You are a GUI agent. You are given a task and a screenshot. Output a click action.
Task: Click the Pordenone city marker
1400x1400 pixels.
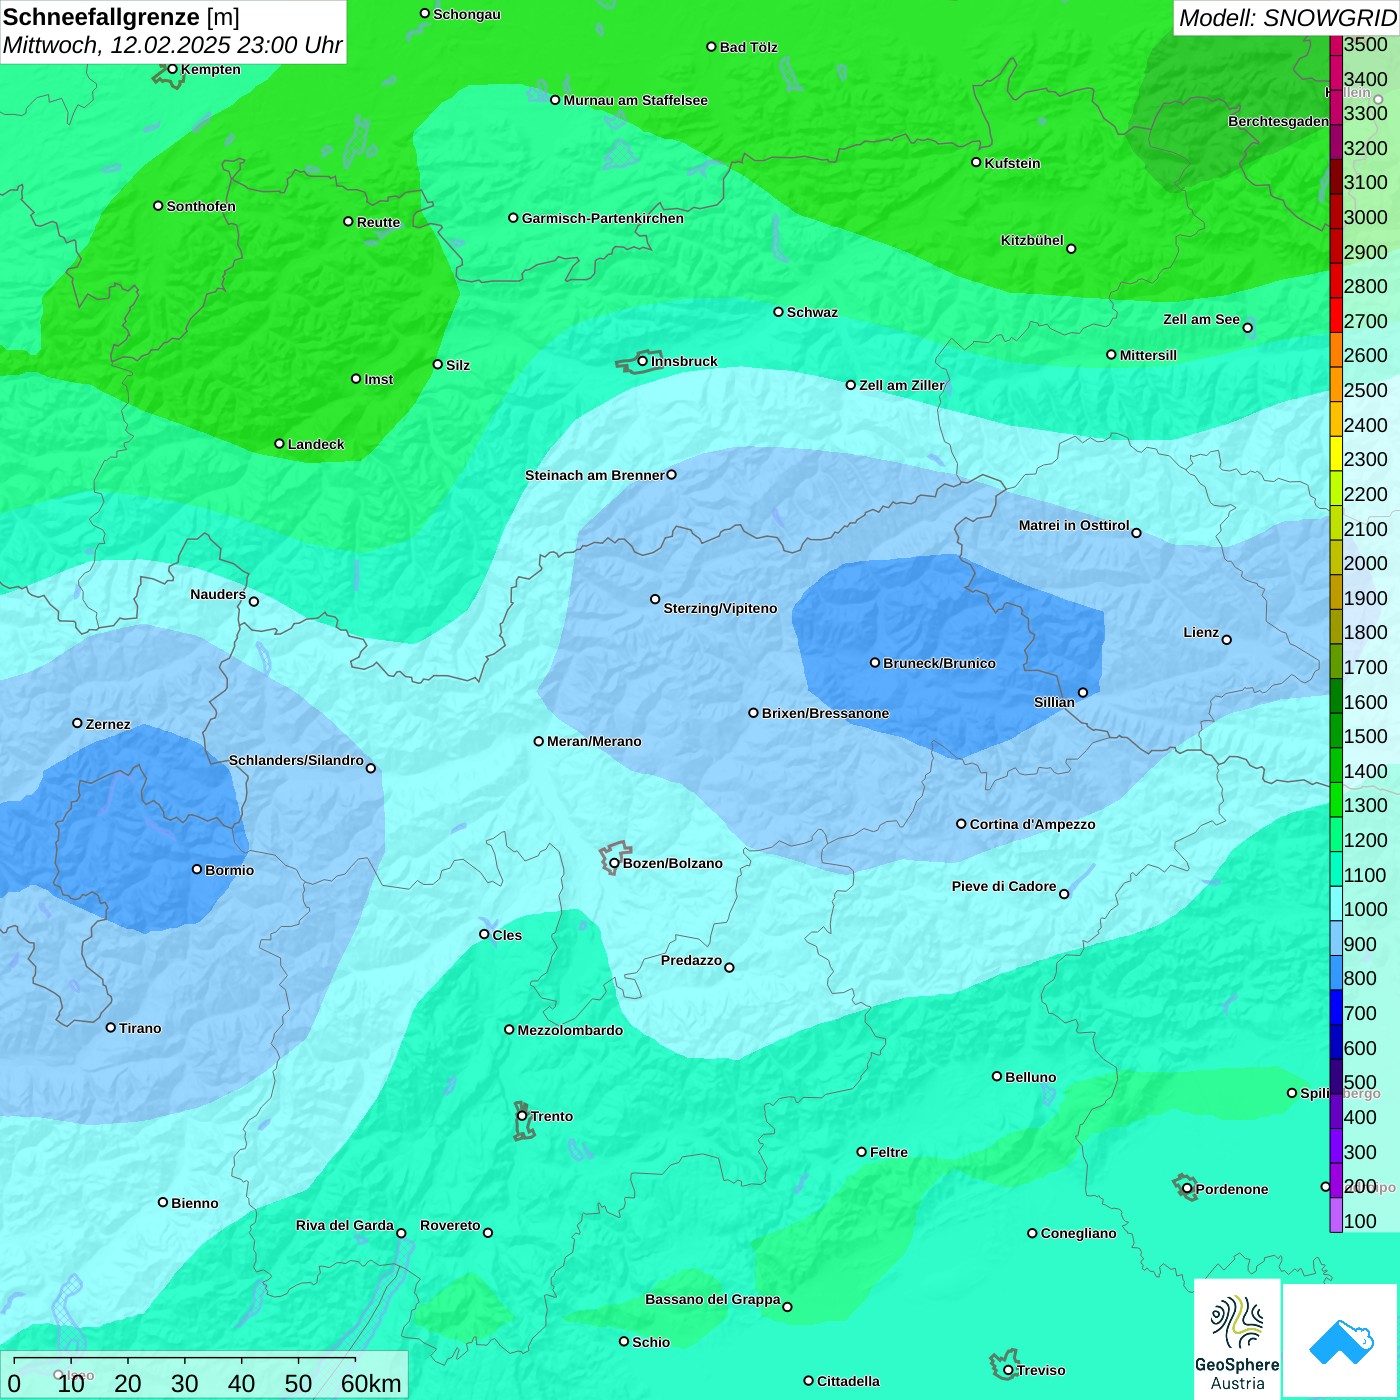coord(1187,1189)
